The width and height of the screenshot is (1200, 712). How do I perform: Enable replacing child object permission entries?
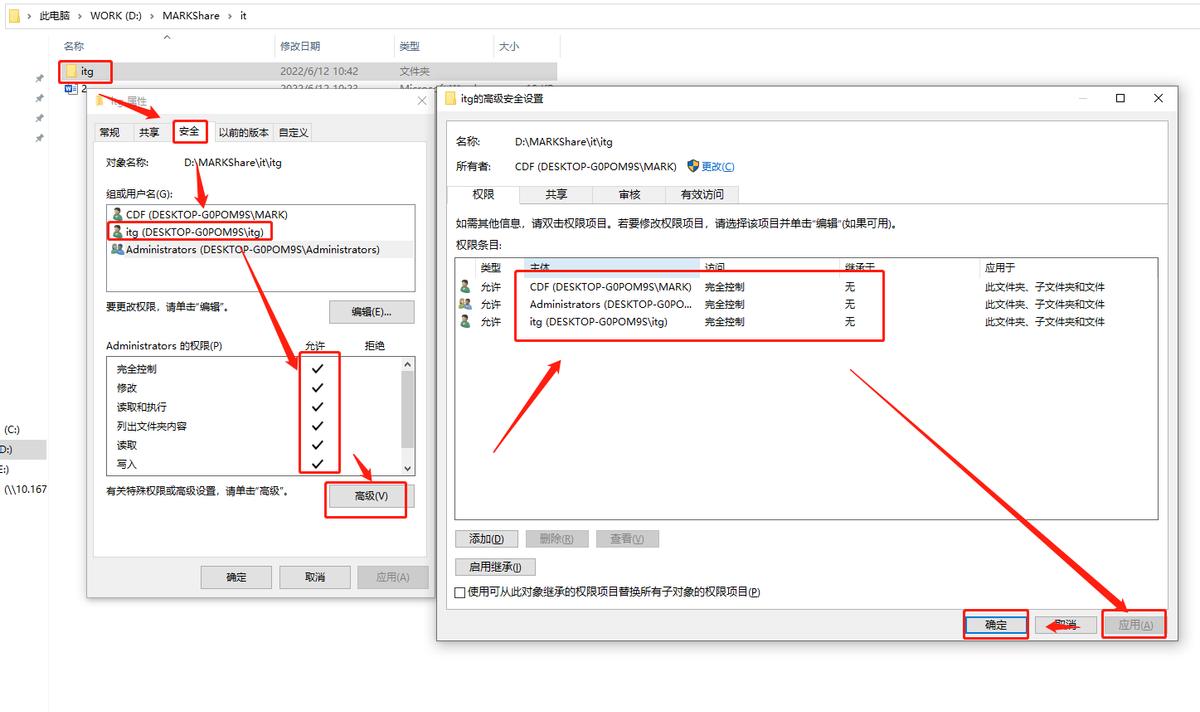click(457, 591)
